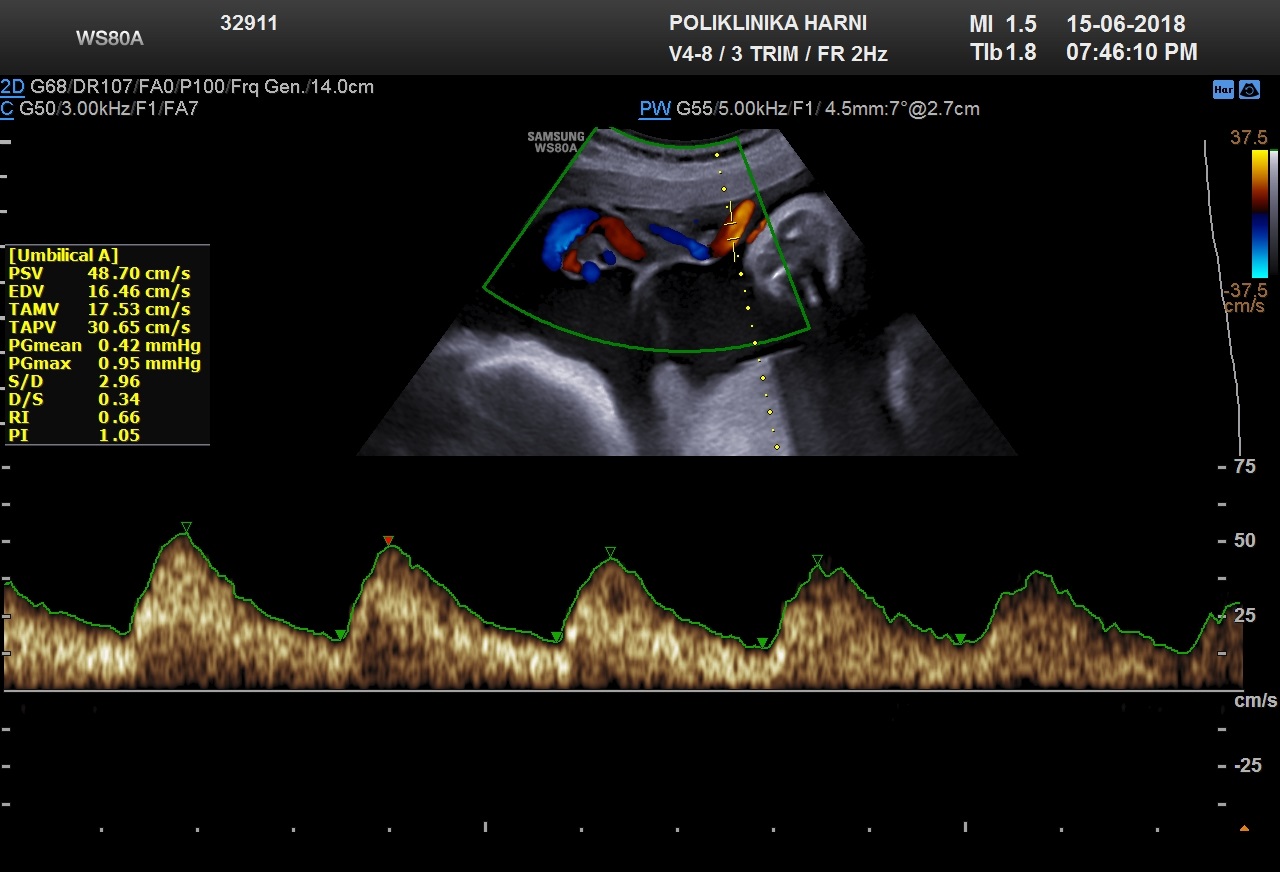The width and height of the screenshot is (1280, 872).
Task: Select the first filled green end-diastolic marker
Action: [341, 635]
